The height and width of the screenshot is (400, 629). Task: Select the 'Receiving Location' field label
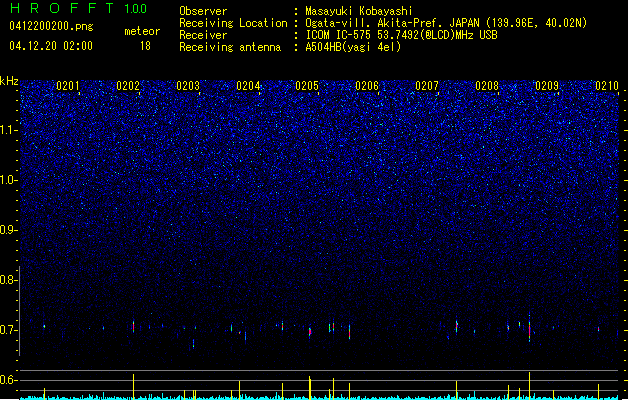233,23
